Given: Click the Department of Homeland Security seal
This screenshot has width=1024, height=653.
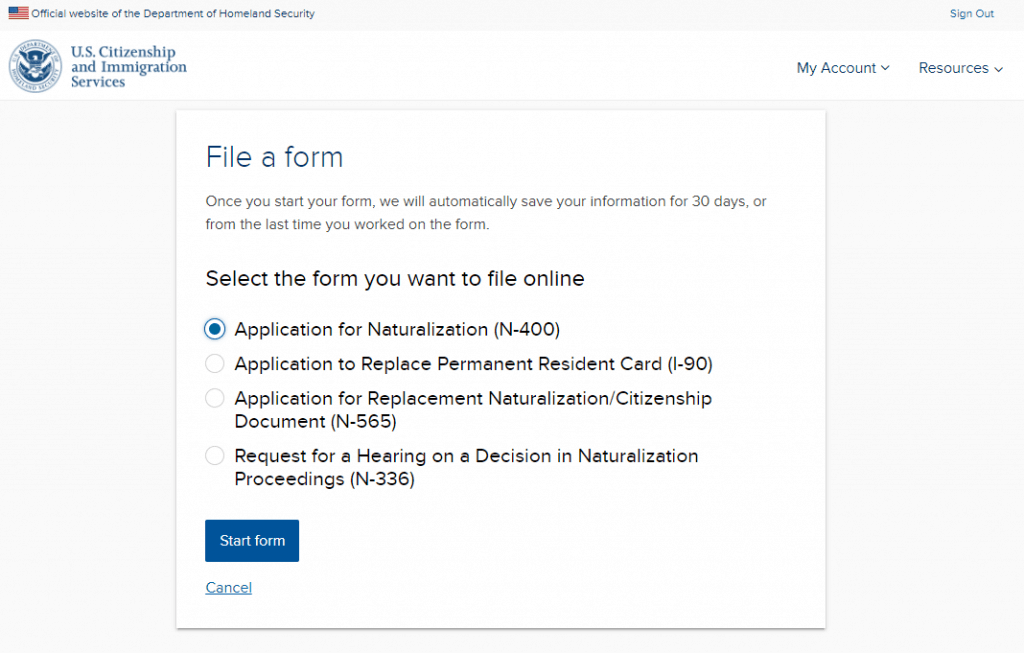Looking at the screenshot, I should [x=36, y=67].
